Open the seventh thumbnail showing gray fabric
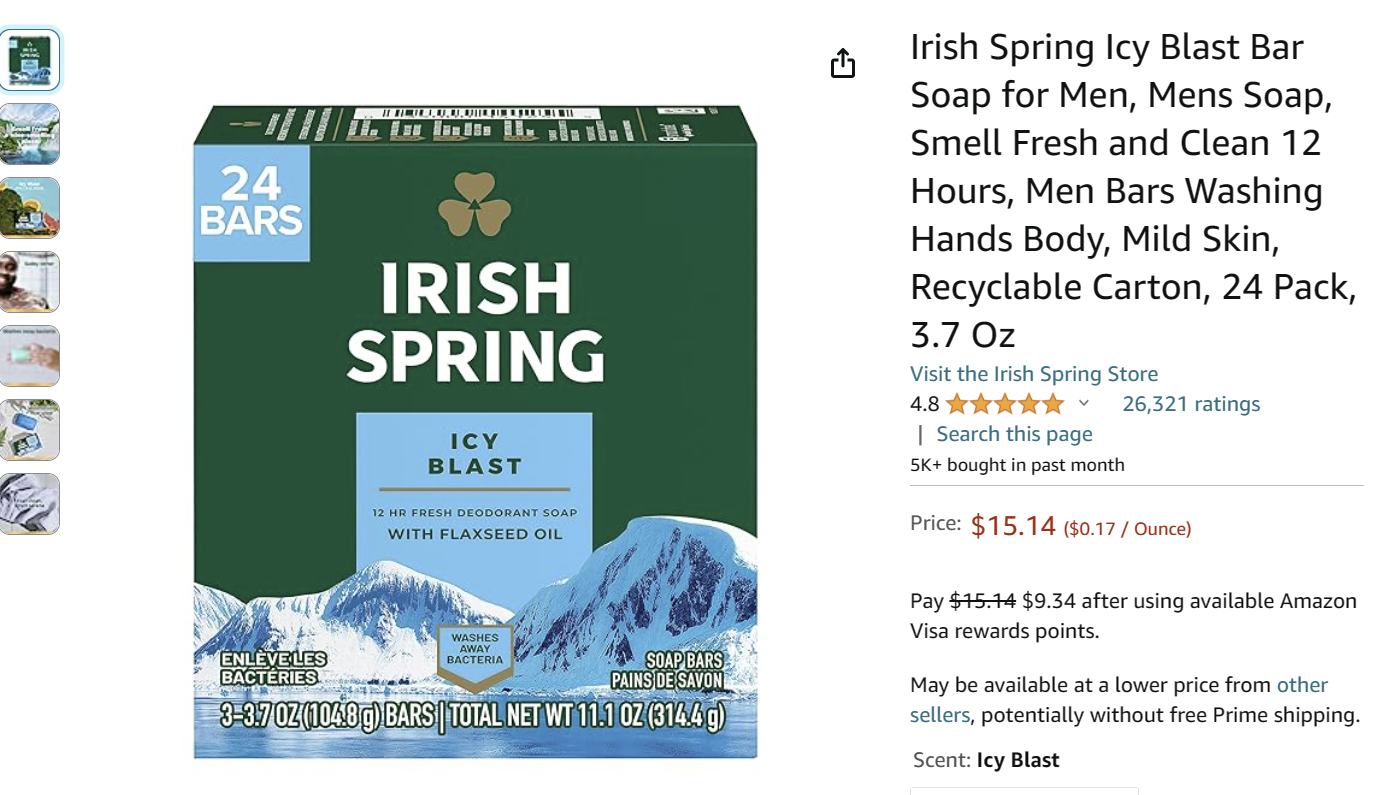 point(30,504)
